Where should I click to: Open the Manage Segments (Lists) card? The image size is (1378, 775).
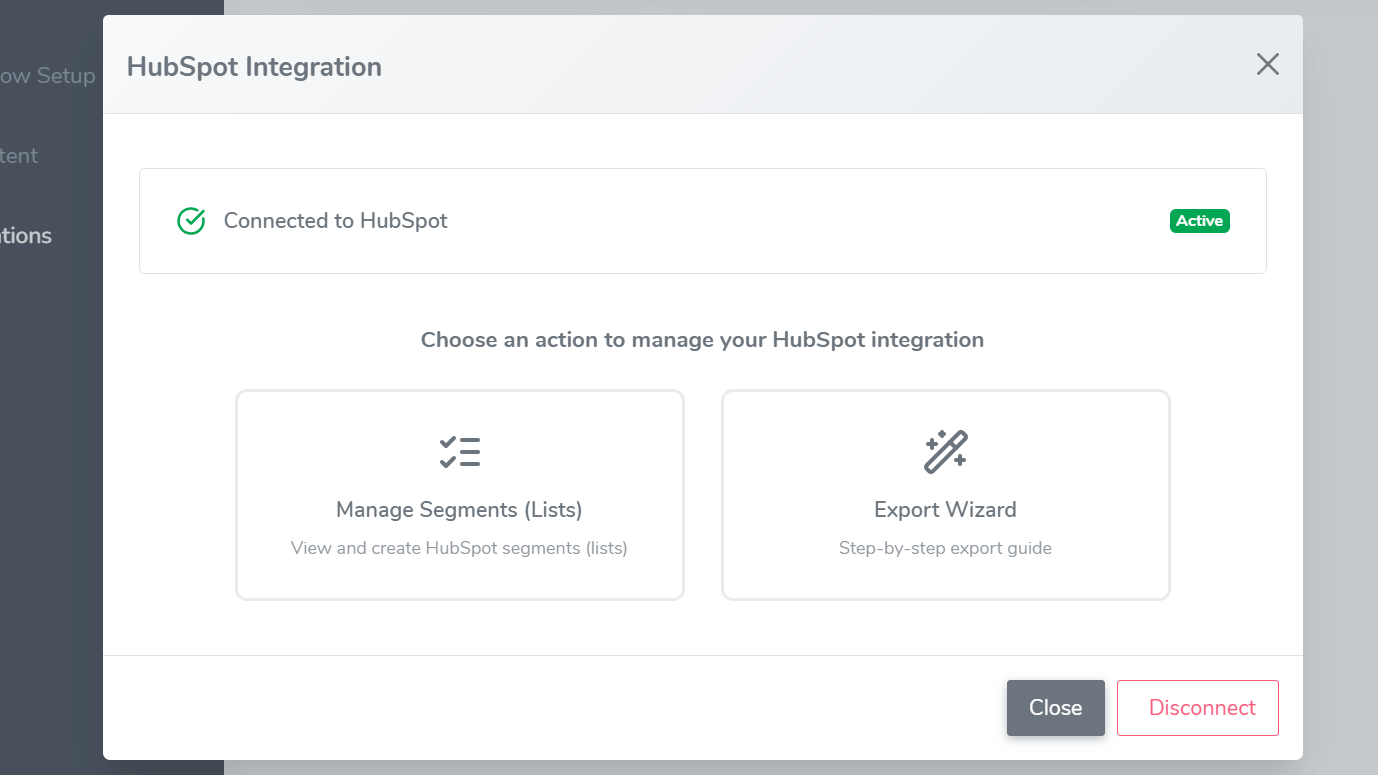(x=459, y=494)
